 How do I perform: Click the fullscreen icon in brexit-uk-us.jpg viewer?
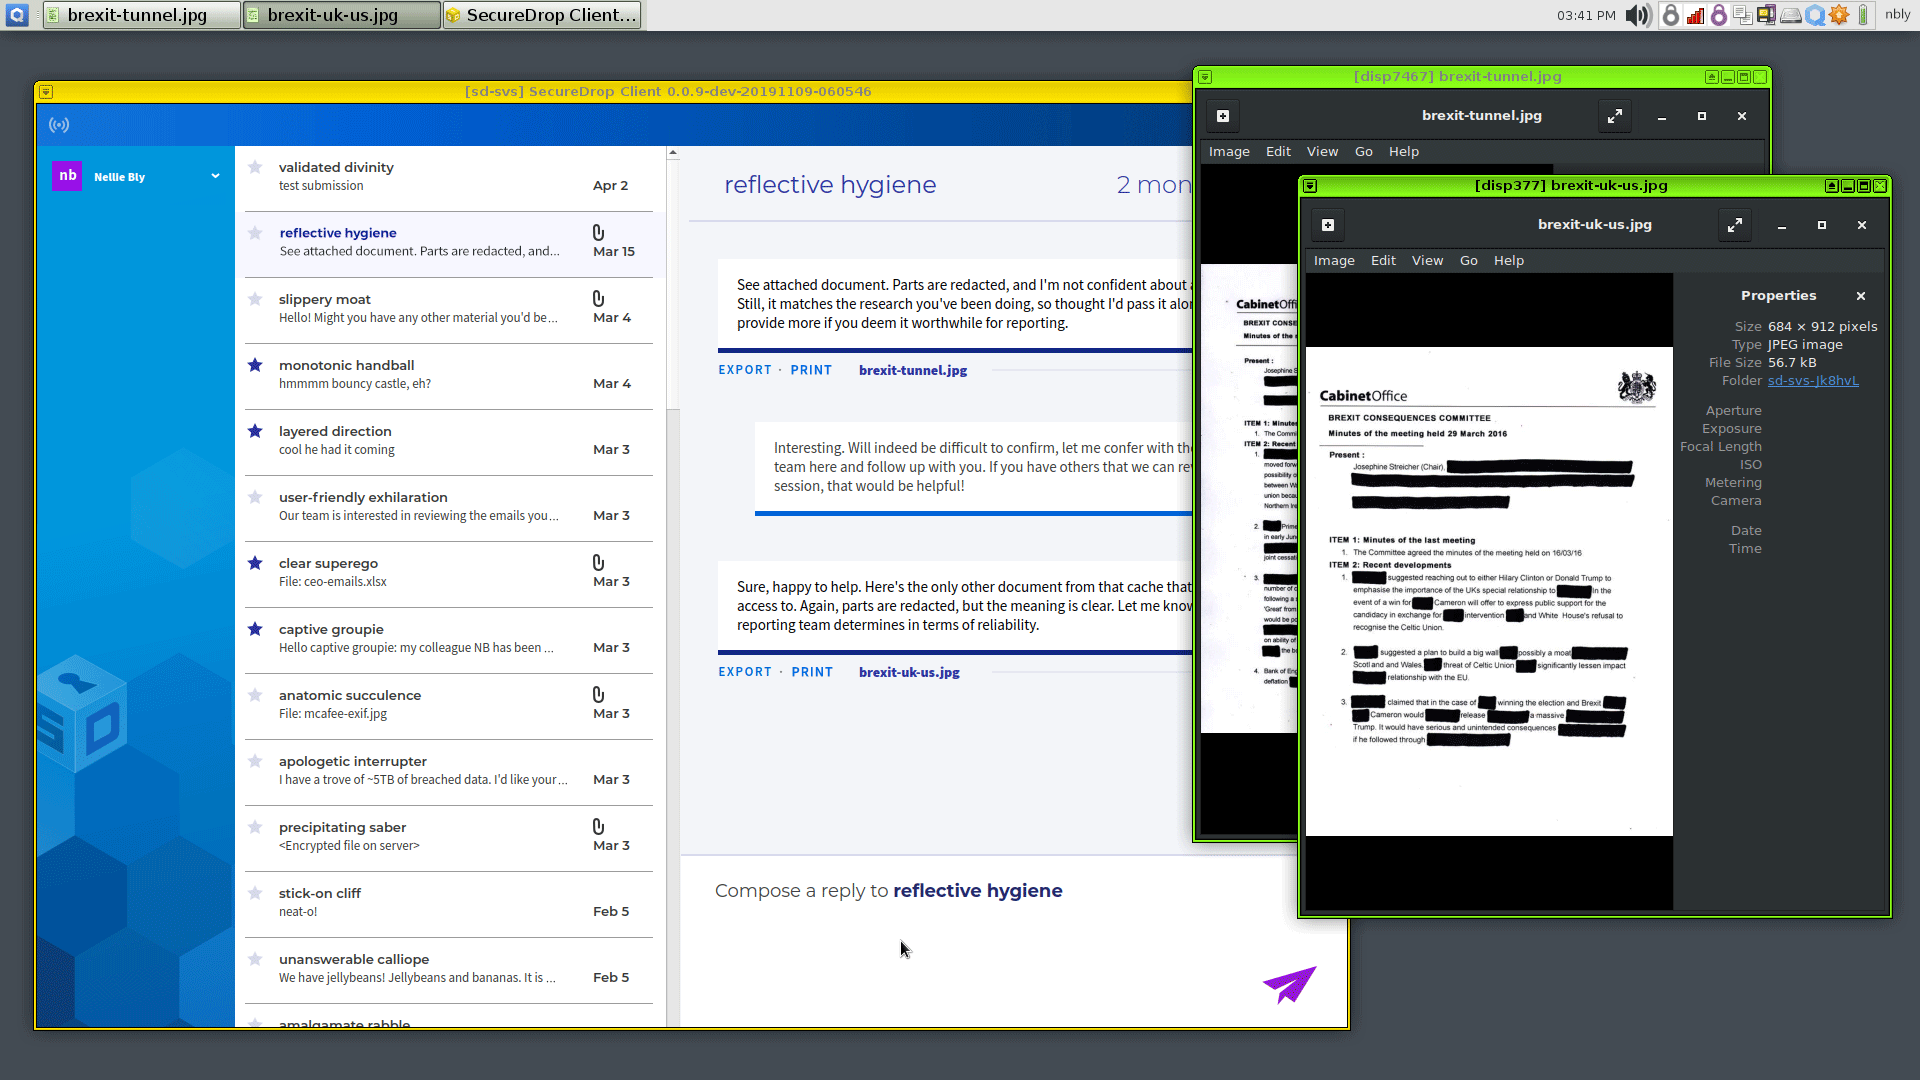click(x=1735, y=225)
